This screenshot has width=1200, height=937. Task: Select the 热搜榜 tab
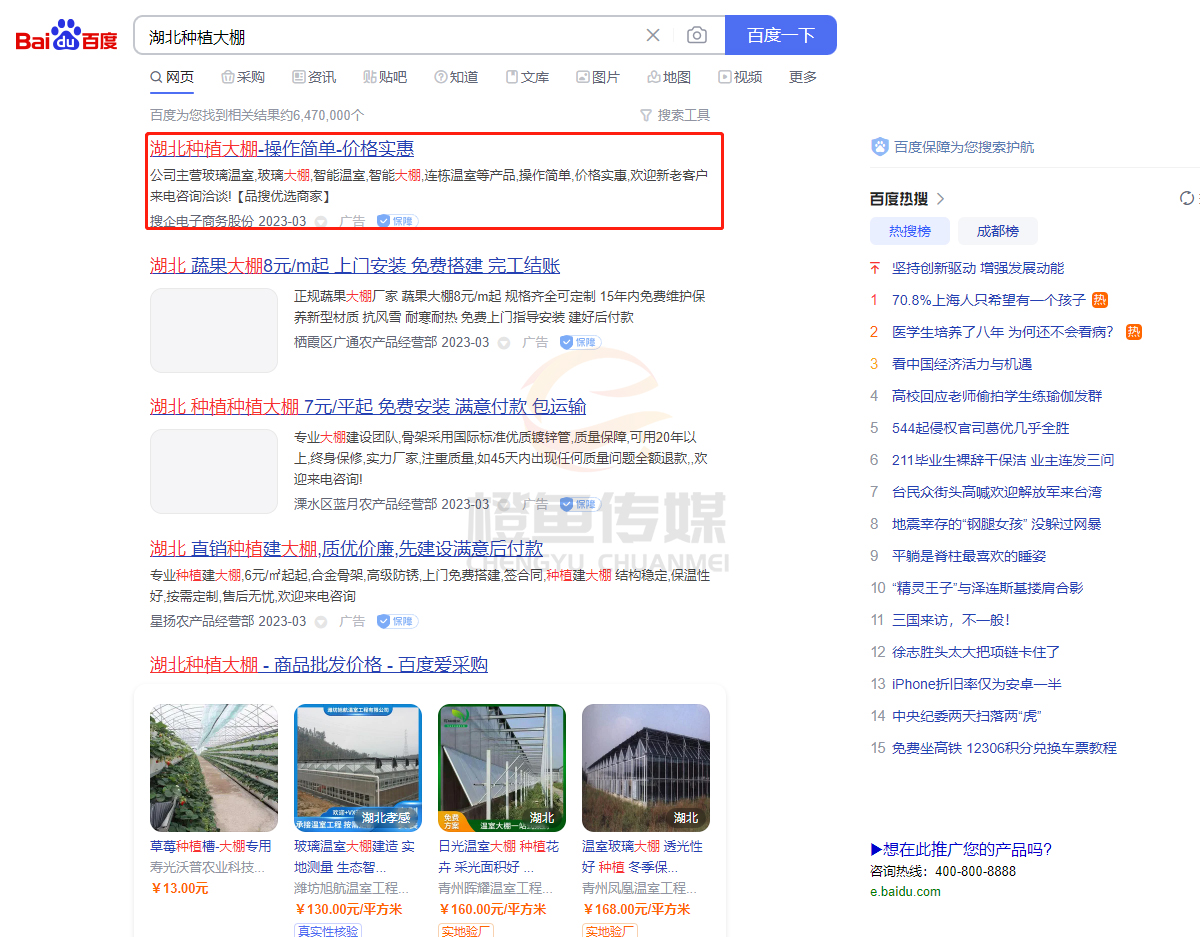pos(910,231)
